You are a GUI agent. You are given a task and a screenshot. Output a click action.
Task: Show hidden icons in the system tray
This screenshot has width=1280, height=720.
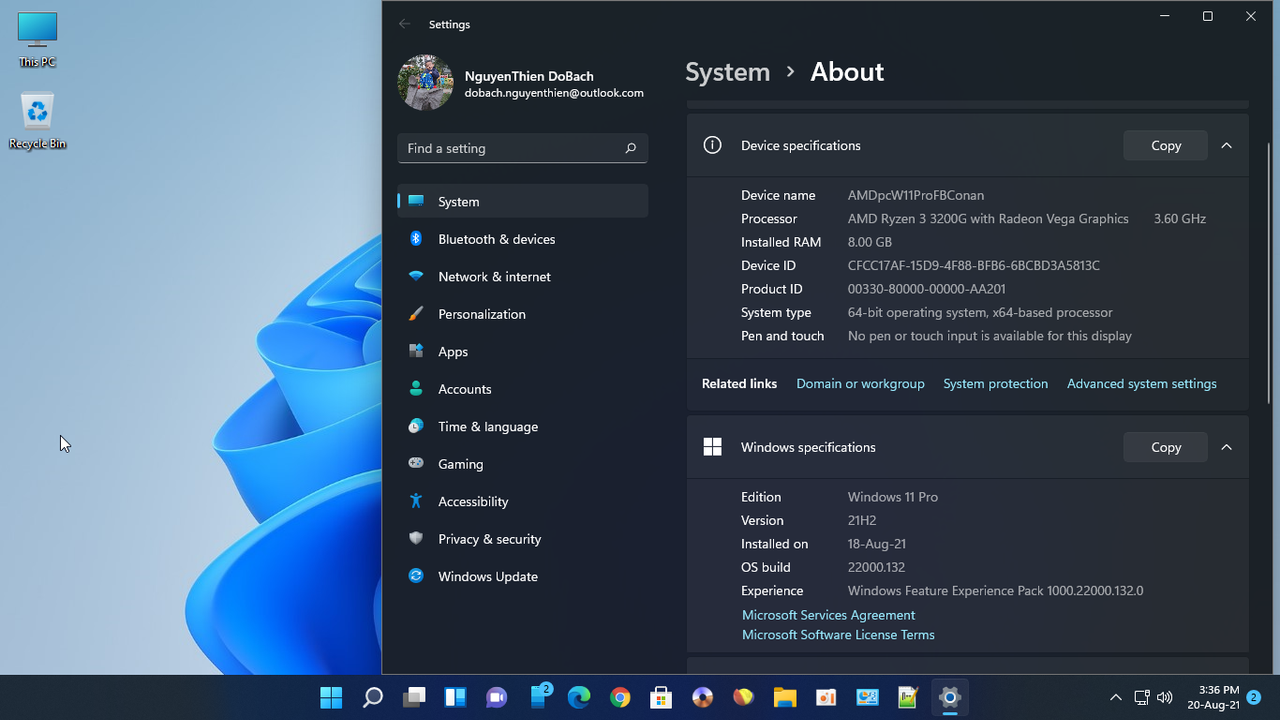(1115, 697)
